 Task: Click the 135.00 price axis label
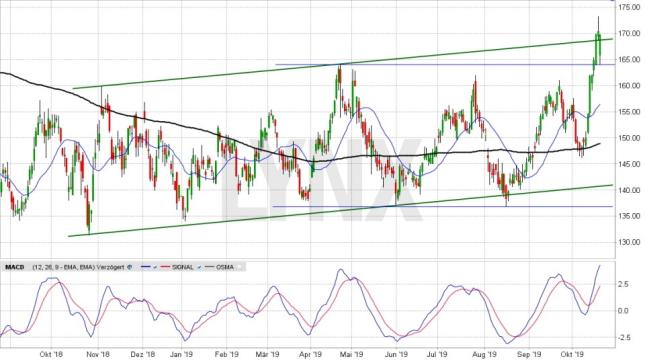(x=629, y=216)
